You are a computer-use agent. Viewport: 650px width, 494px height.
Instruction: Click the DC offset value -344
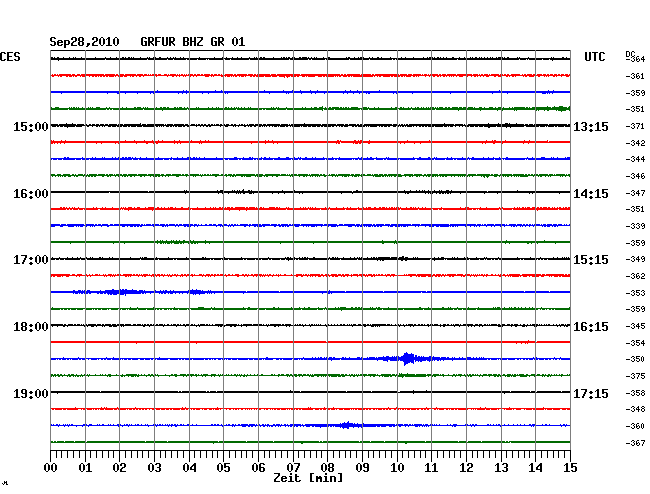(x=635, y=159)
